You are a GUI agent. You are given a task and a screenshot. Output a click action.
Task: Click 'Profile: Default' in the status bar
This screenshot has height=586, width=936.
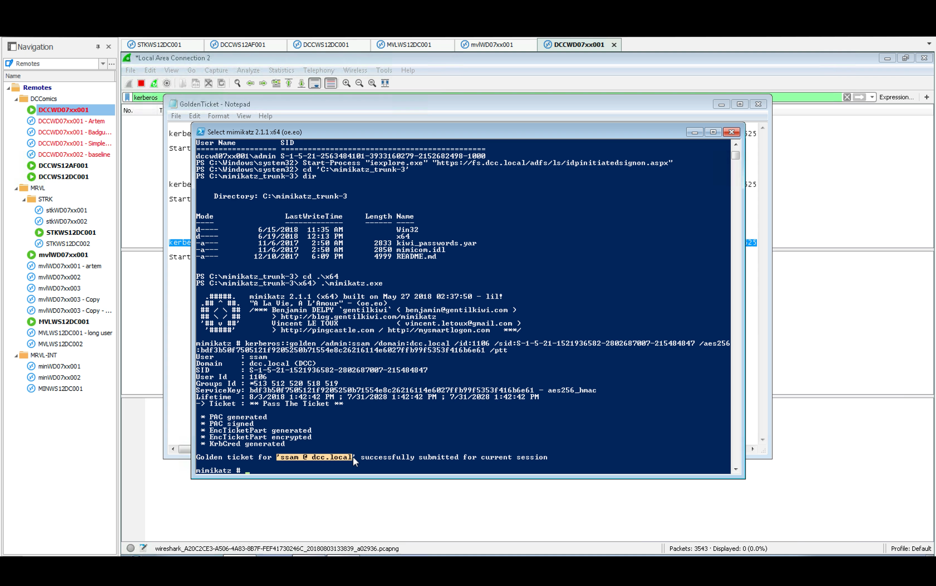pos(910,548)
